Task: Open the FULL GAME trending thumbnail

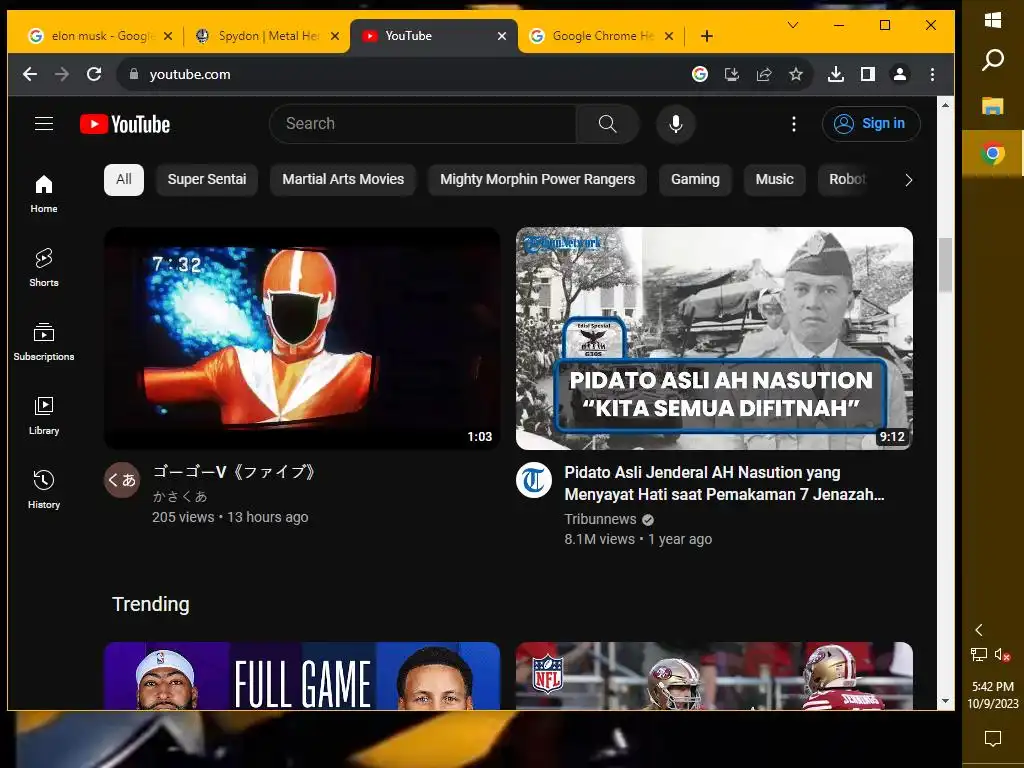Action: click(302, 676)
